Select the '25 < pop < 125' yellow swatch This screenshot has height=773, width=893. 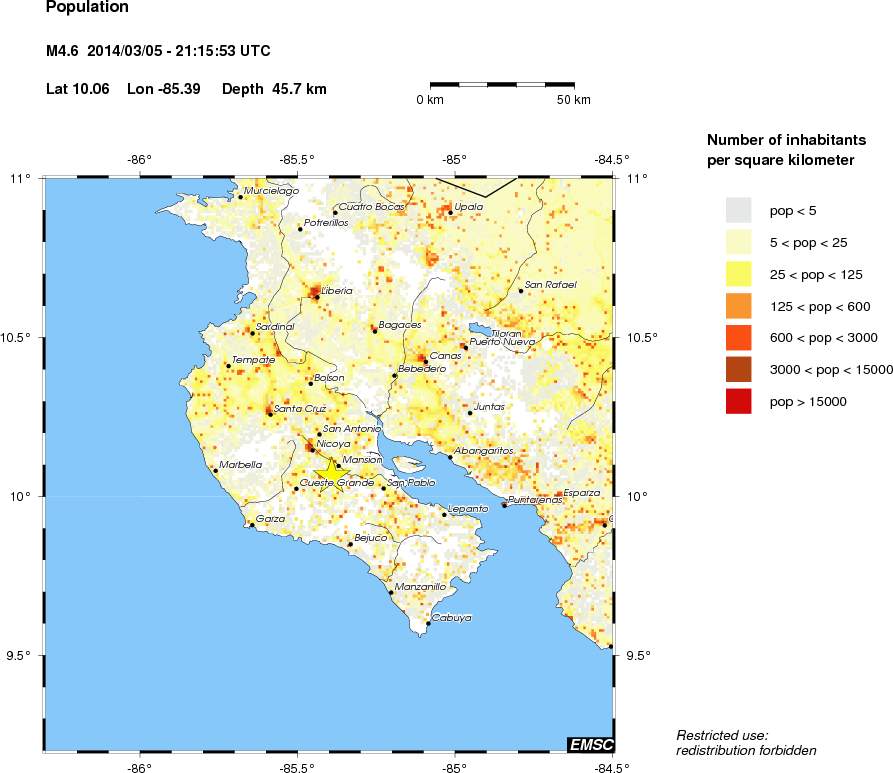738,275
